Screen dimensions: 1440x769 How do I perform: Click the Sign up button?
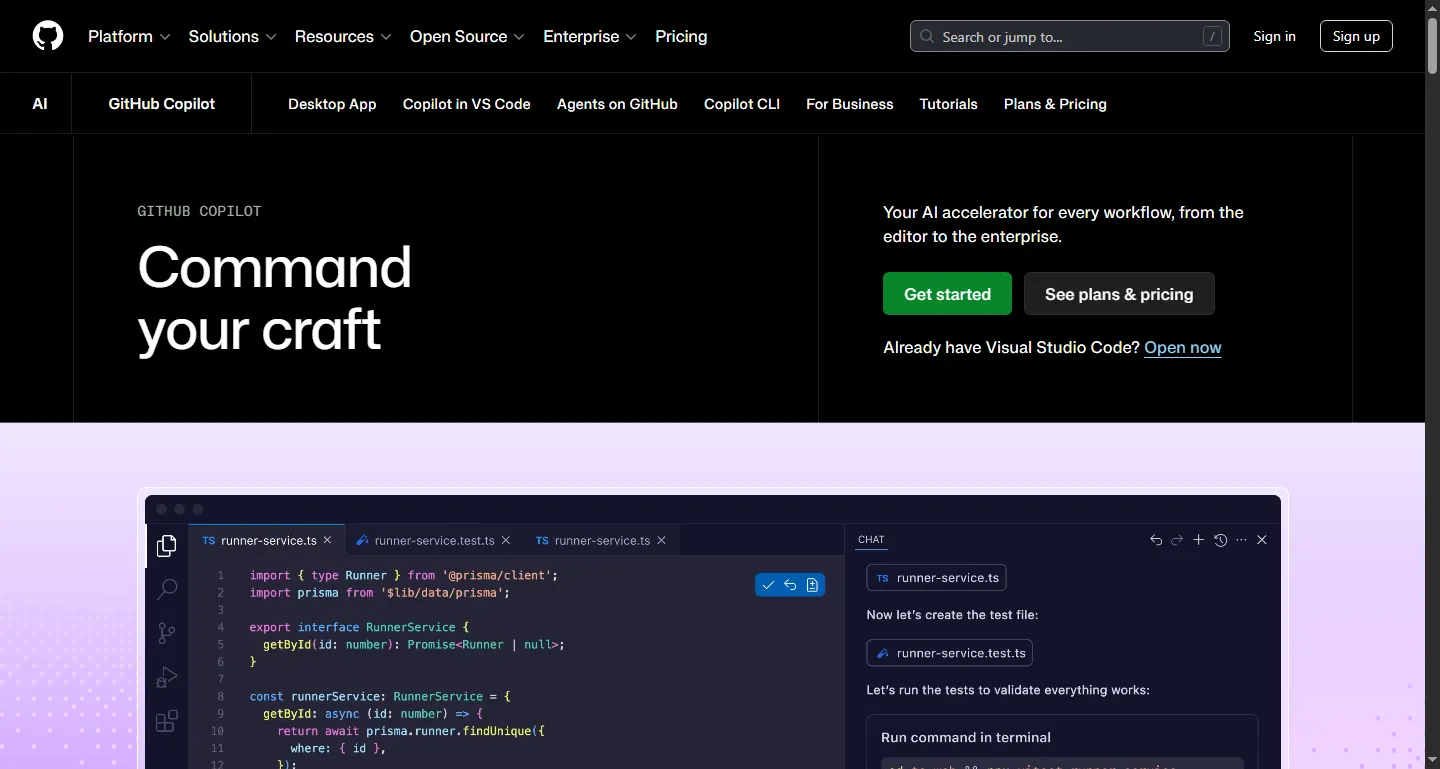click(1356, 36)
